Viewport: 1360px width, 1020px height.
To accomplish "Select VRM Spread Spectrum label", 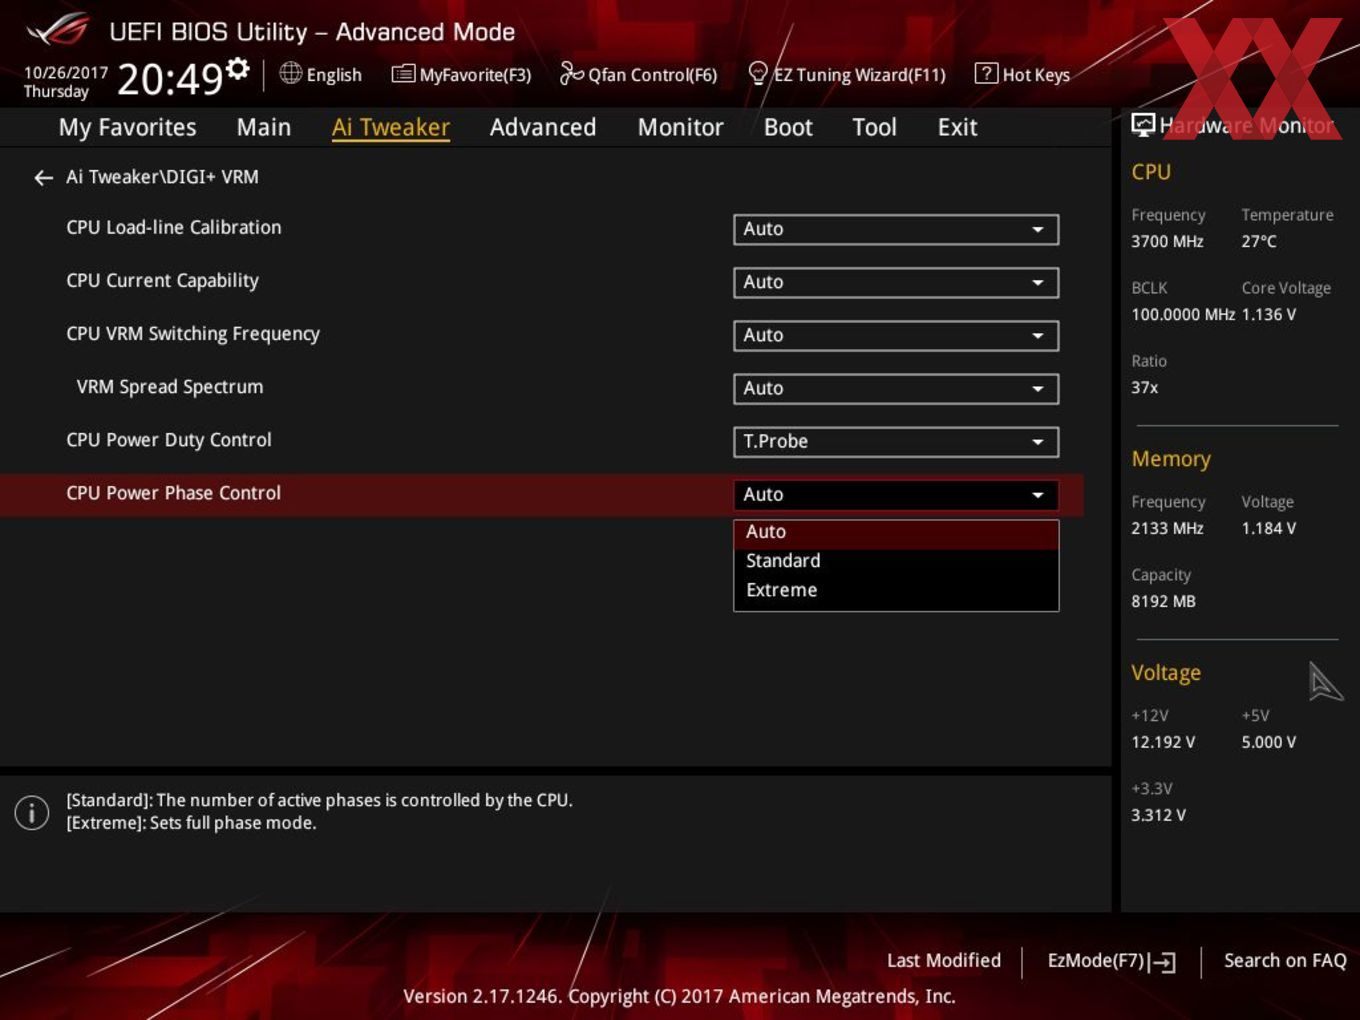I will (170, 387).
